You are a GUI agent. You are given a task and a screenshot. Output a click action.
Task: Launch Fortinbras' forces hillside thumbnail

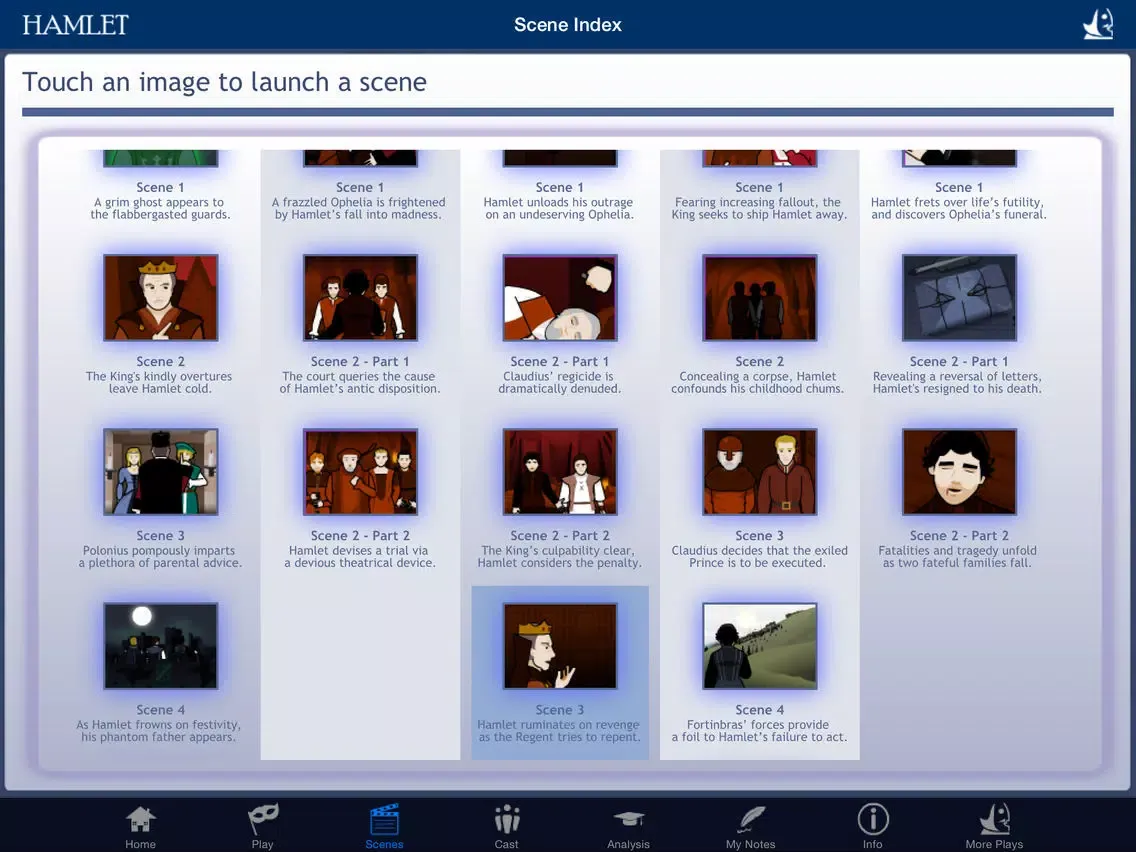tap(760, 646)
